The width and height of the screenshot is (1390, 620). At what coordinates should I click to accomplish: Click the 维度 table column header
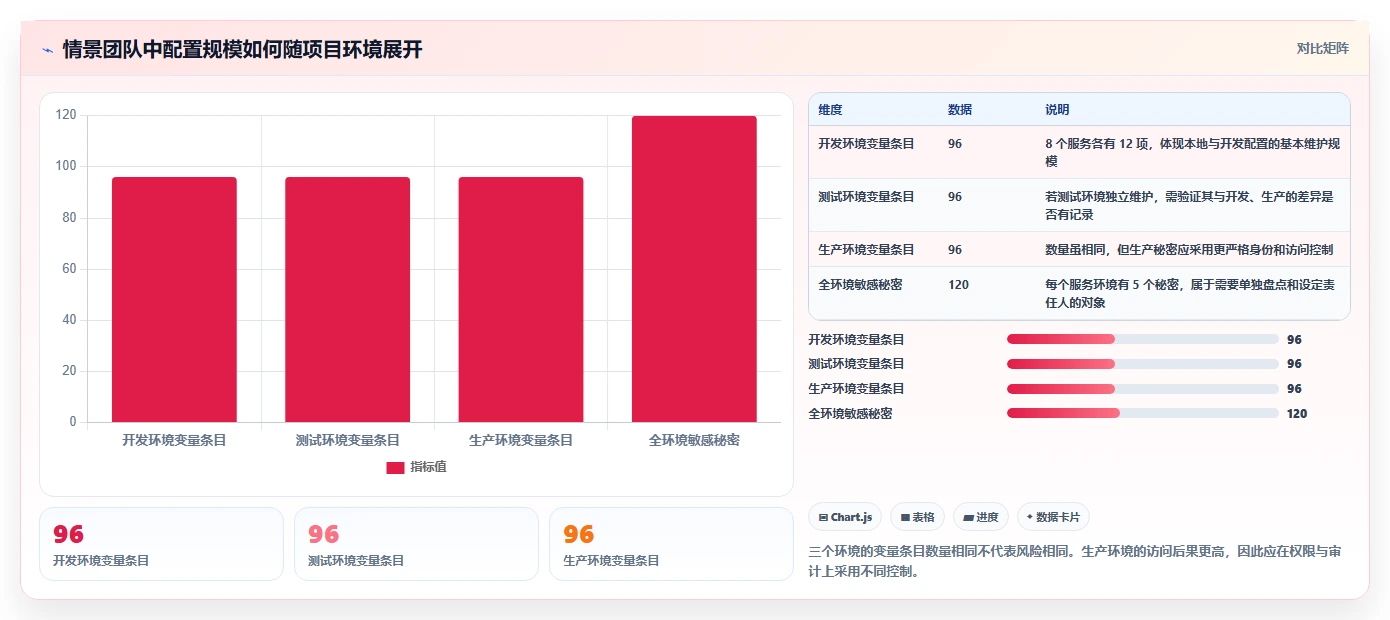[830, 110]
